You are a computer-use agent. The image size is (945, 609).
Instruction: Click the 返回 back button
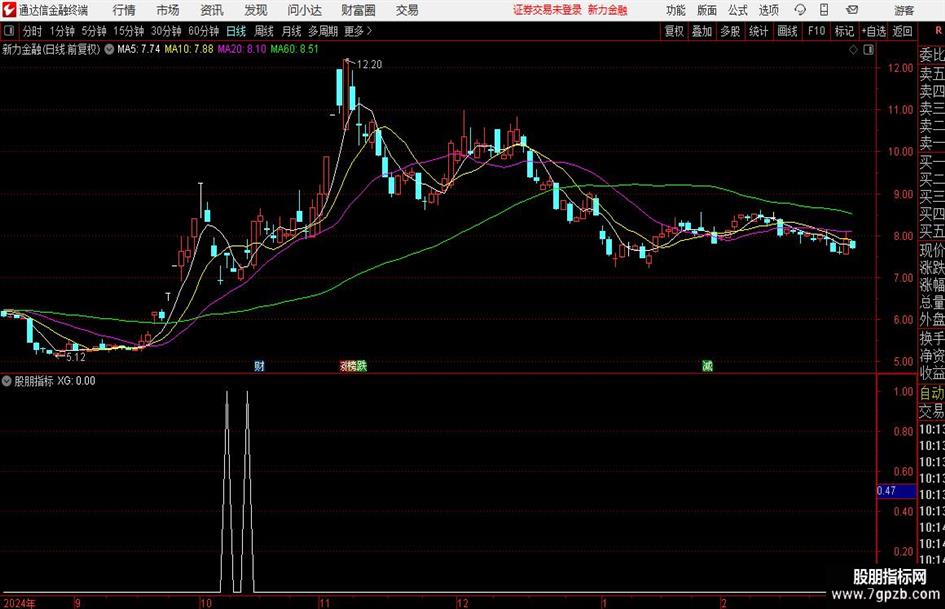click(902, 31)
